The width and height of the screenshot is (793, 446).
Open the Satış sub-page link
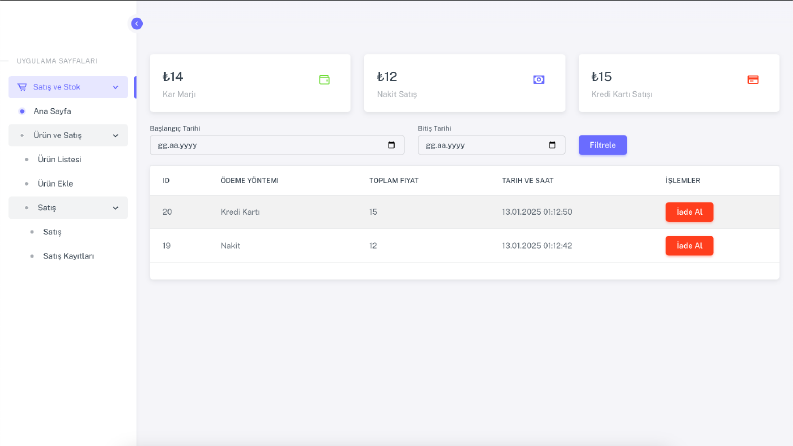click(52, 232)
